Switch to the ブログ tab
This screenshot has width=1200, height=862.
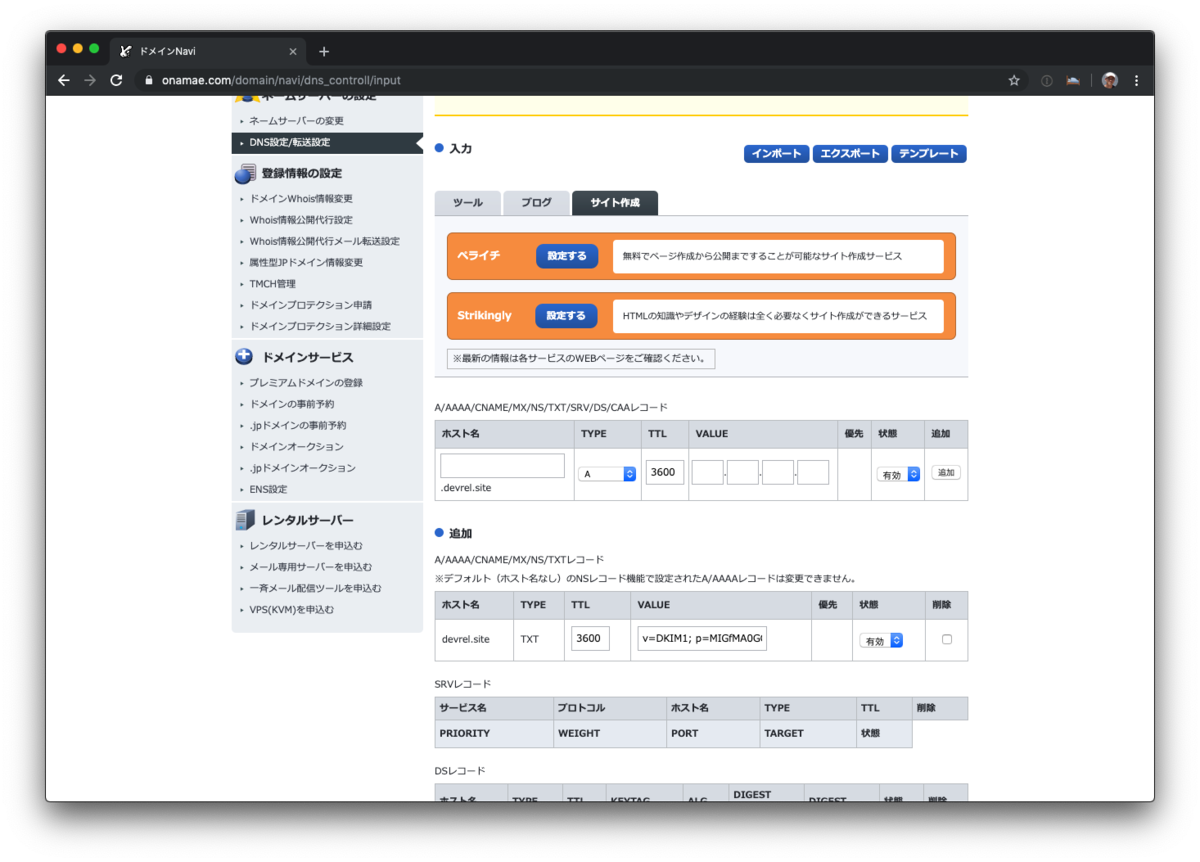click(536, 203)
